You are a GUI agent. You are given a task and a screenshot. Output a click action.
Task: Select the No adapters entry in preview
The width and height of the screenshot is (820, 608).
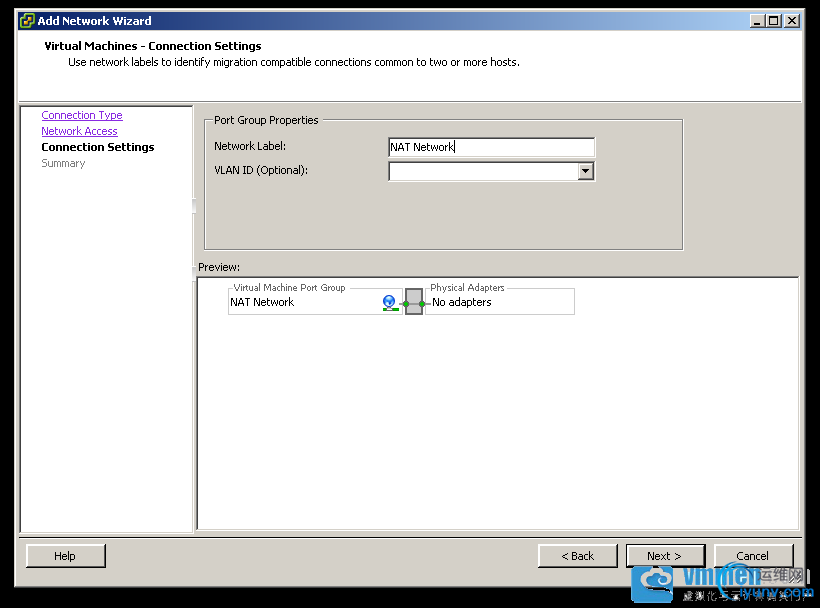(462, 302)
